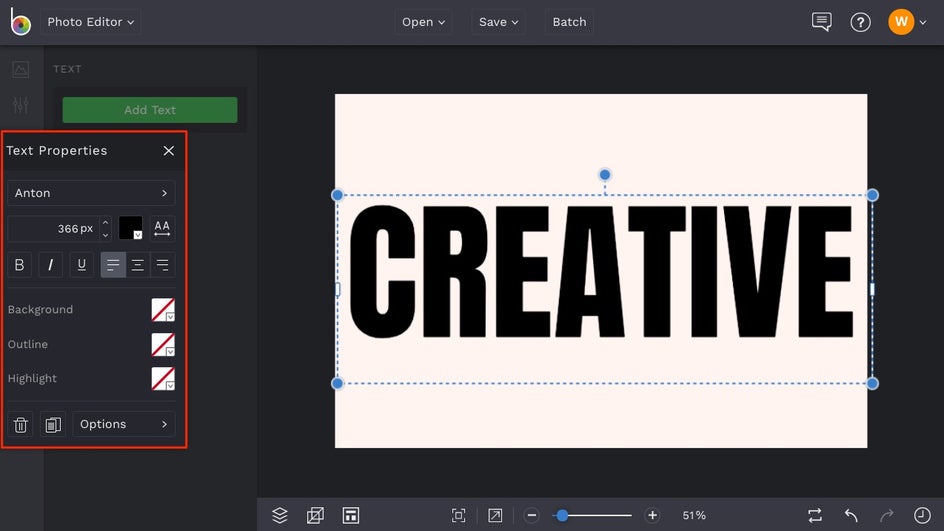Click the top-left text box corner handle

tap(337, 195)
